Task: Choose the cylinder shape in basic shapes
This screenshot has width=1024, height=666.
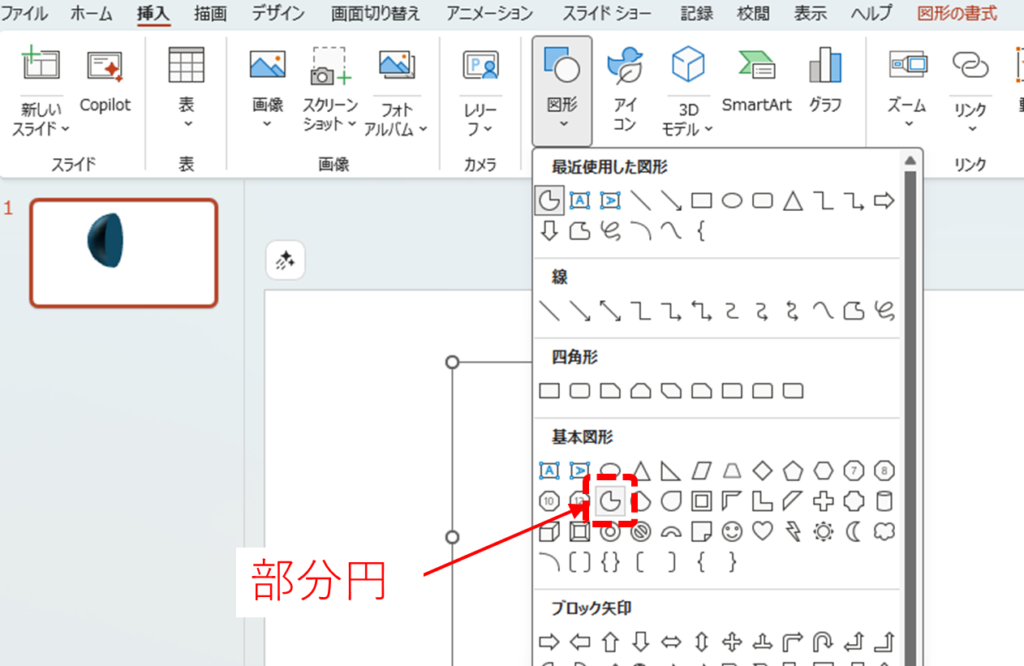Action: click(x=884, y=501)
